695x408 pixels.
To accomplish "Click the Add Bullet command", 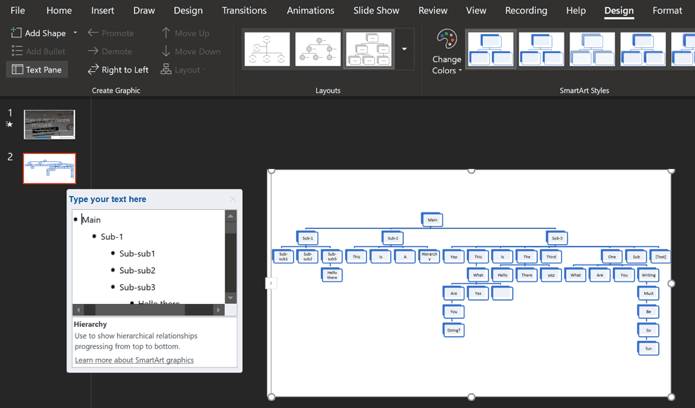I will coord(38,51).
